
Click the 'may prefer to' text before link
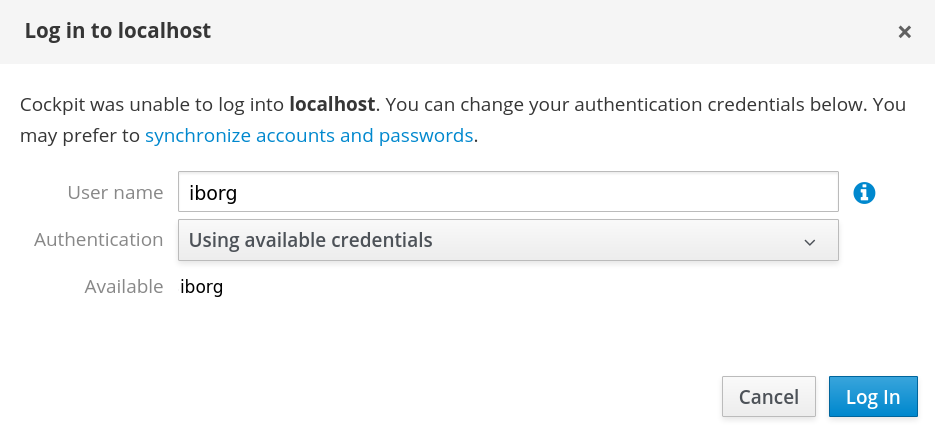pyautogui.click(x=80, y=136)
